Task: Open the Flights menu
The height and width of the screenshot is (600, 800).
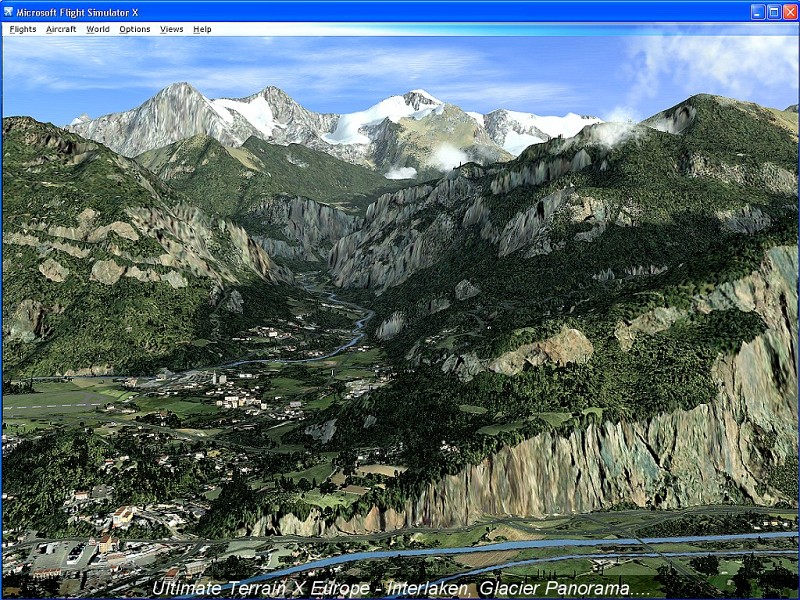Action: [23, 29]
